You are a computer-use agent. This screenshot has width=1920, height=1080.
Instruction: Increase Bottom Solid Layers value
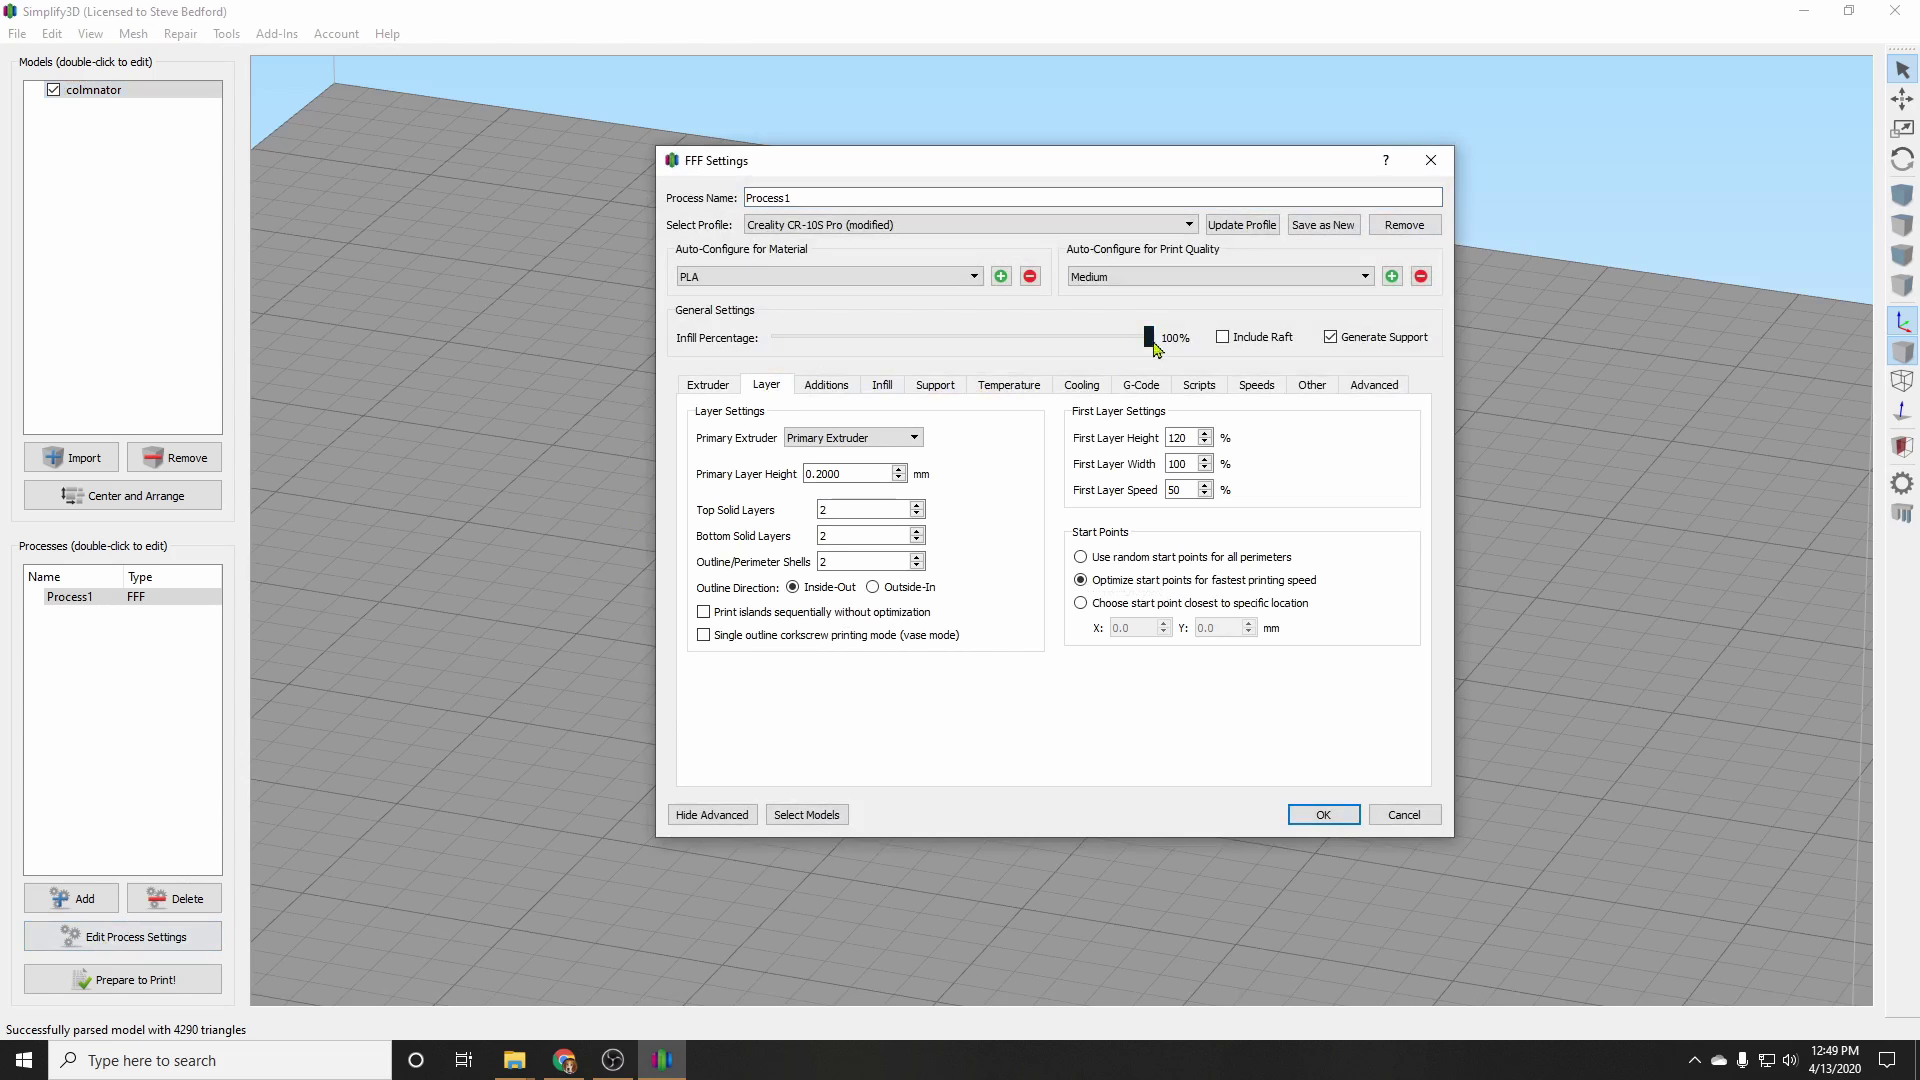pos(916,531)
